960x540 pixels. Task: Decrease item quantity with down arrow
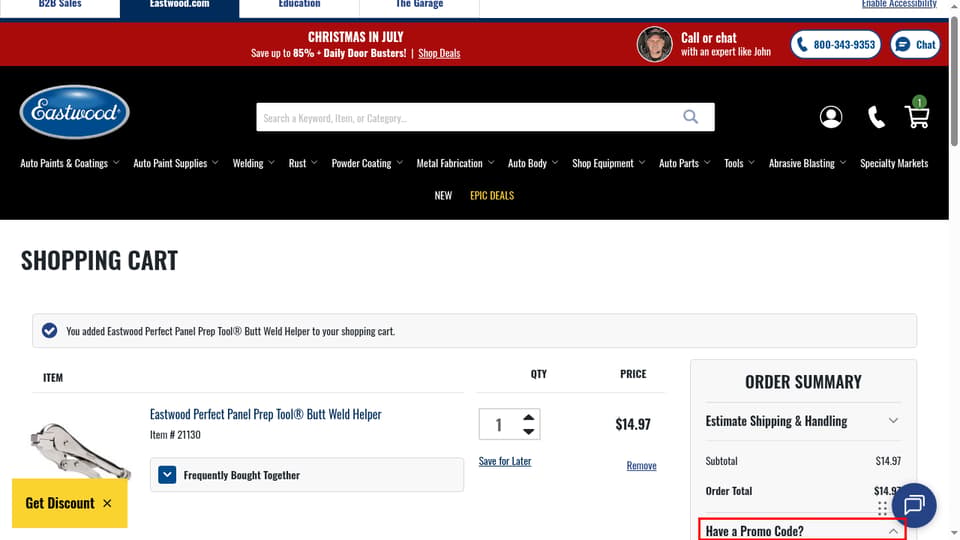[x=528, y=432]
